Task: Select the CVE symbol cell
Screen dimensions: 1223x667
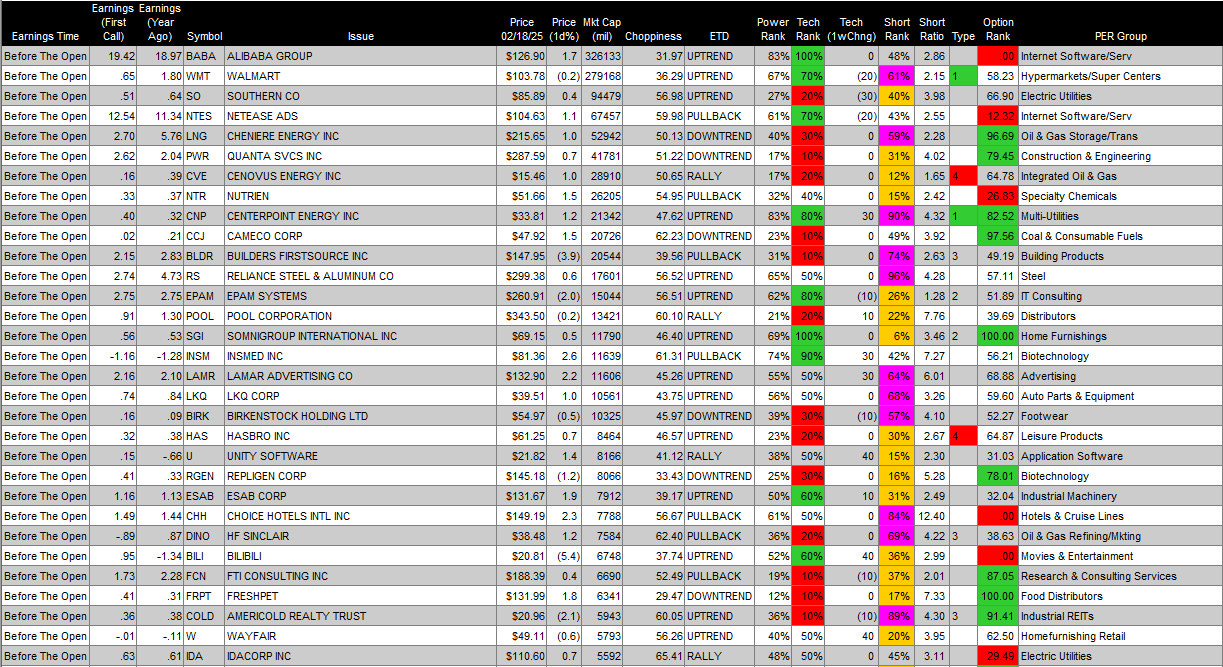Action: [x=204, y=176]
